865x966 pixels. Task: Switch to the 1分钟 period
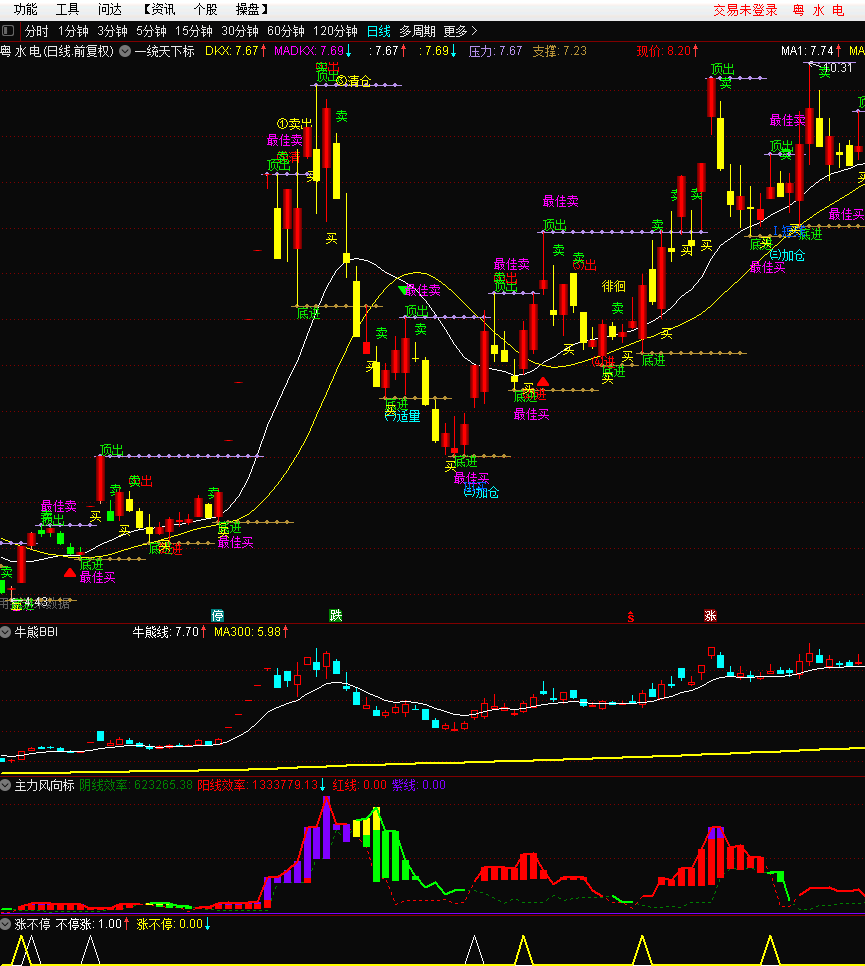pyautogui.click(x=73, y=31)
